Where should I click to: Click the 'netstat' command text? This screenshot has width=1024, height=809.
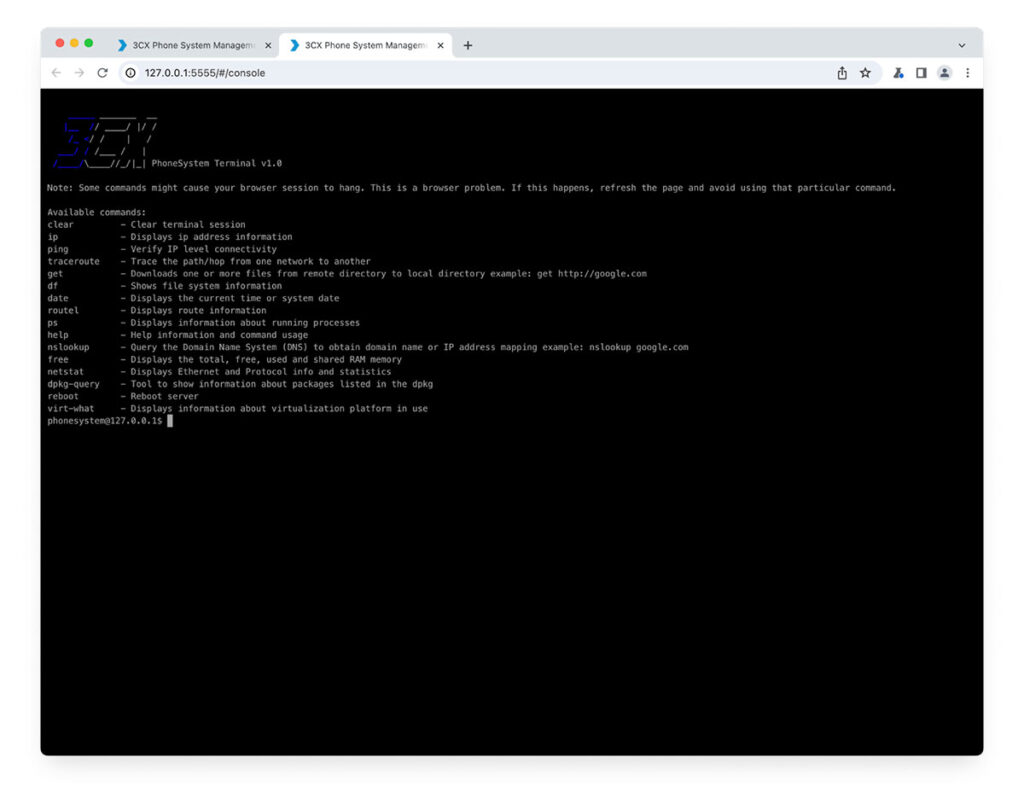pos(65,372)
